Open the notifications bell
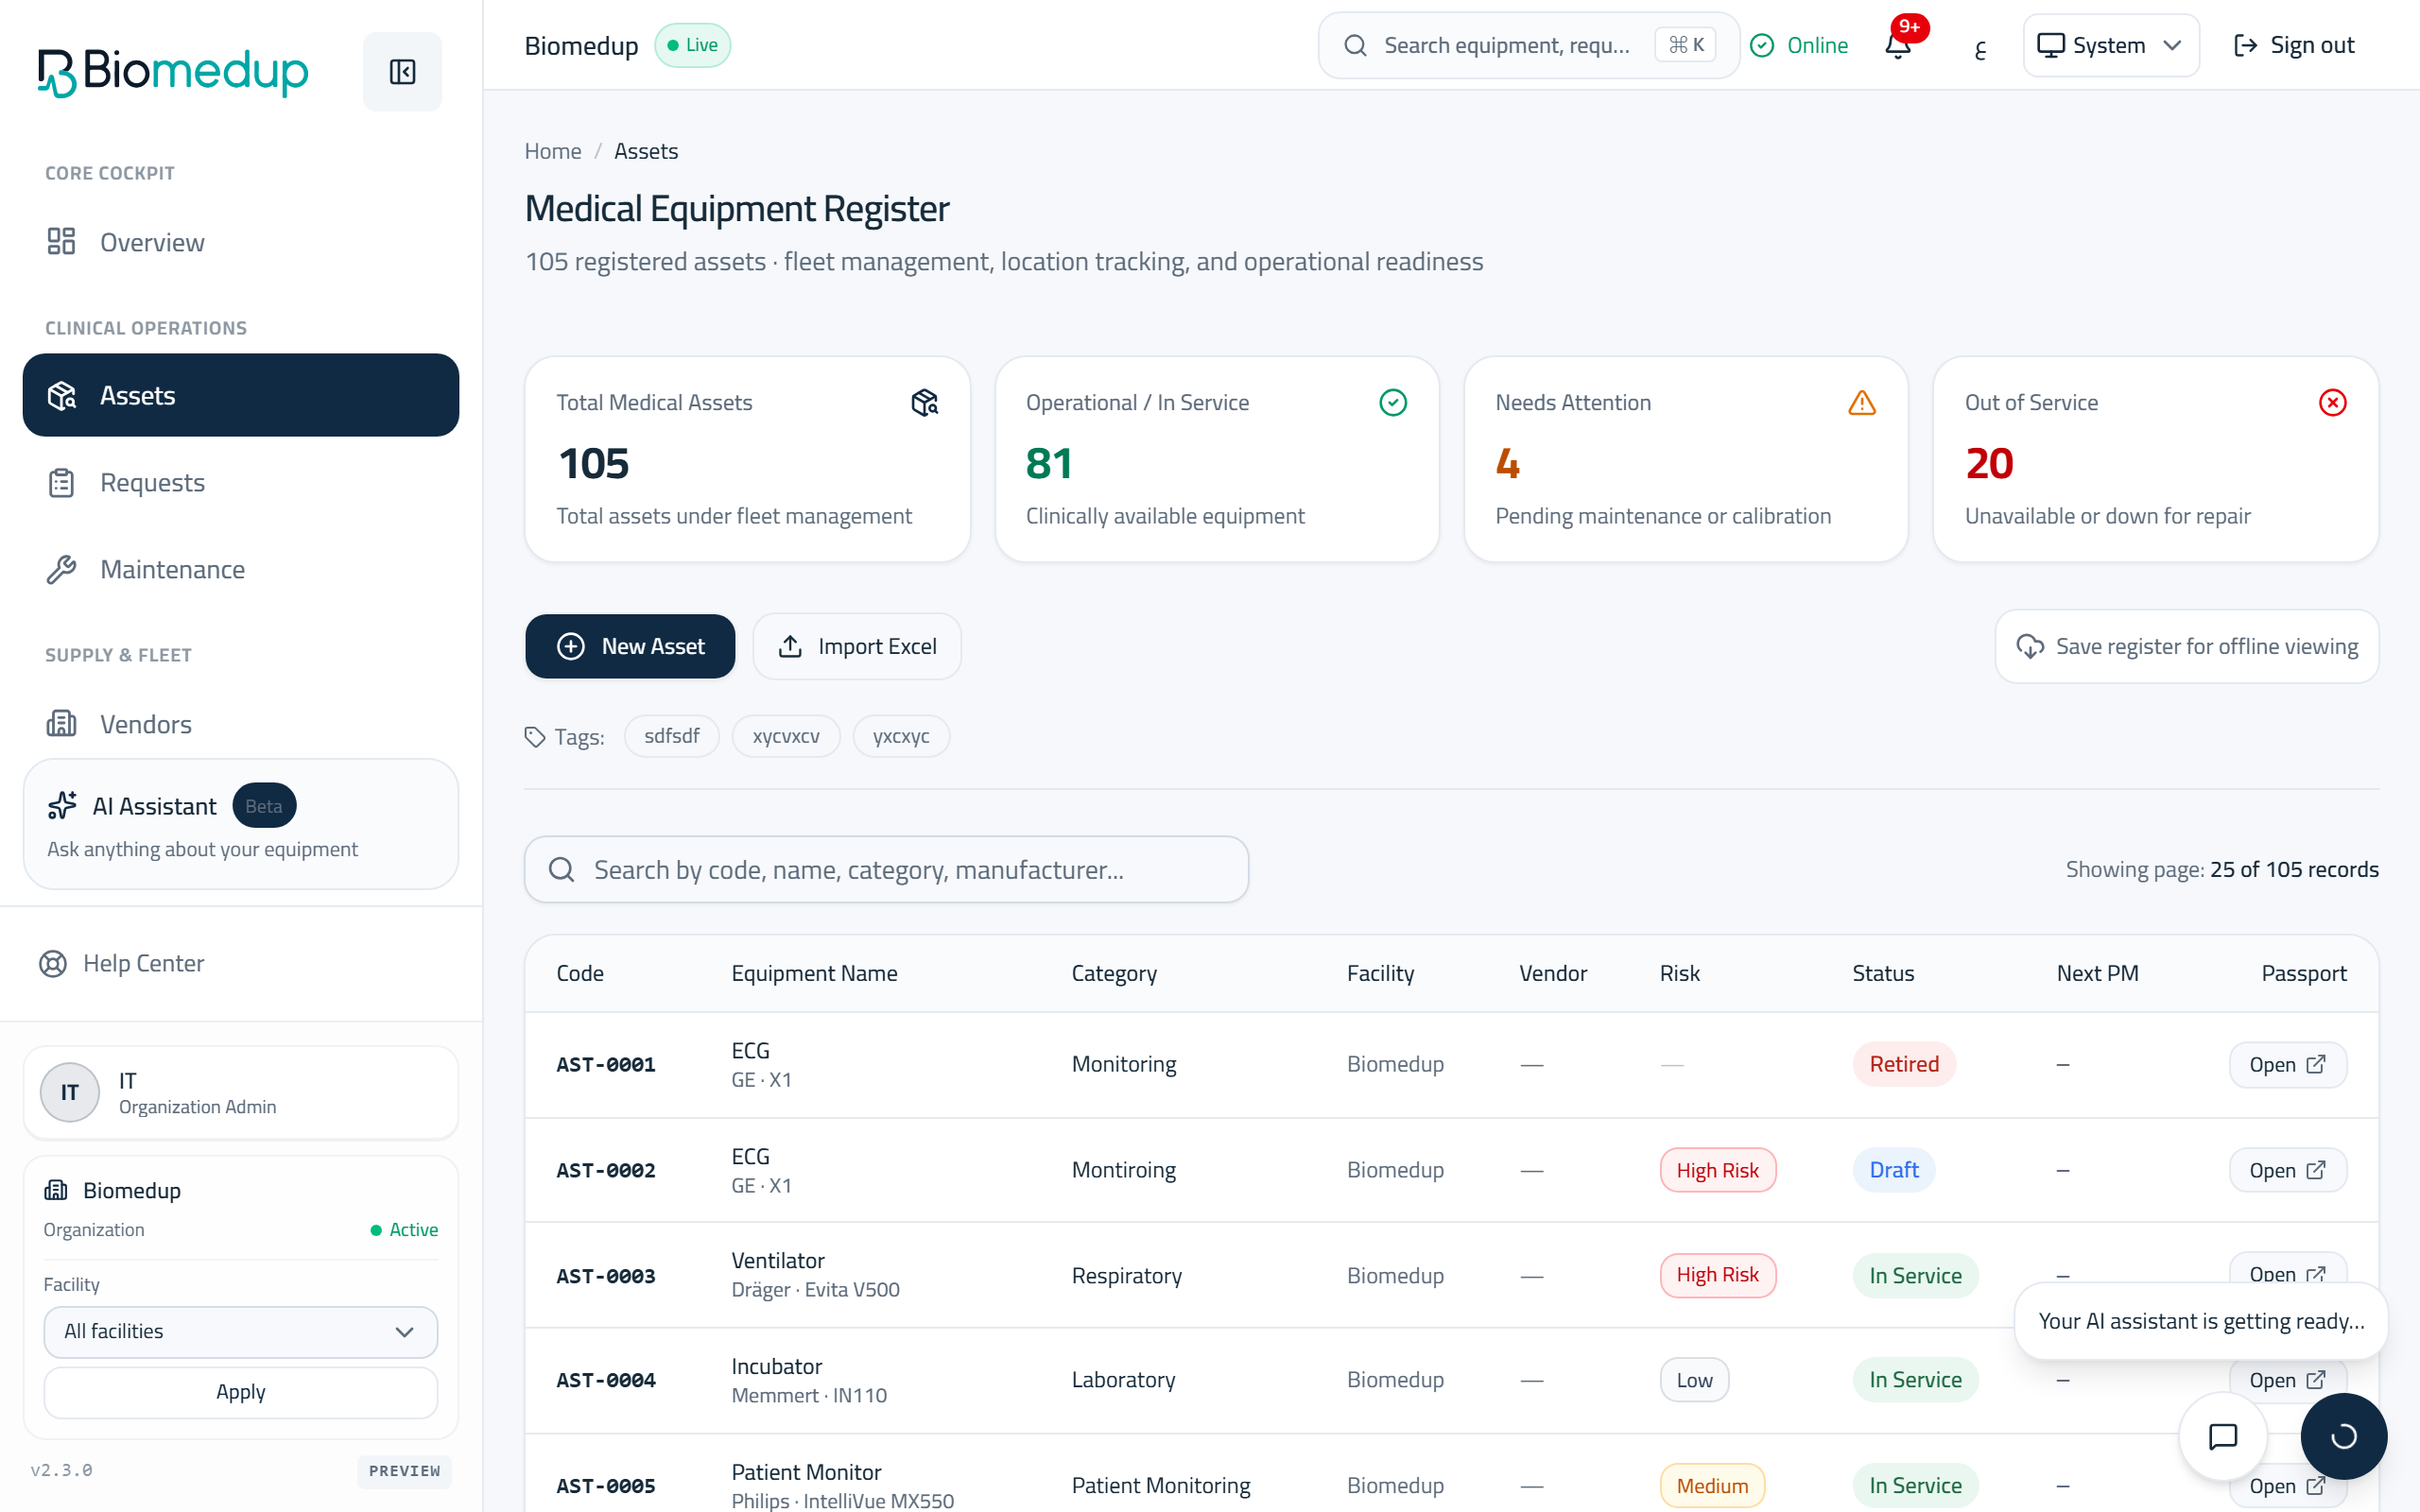Viewport: 2420px width, 1512px height. (1898, 45)
